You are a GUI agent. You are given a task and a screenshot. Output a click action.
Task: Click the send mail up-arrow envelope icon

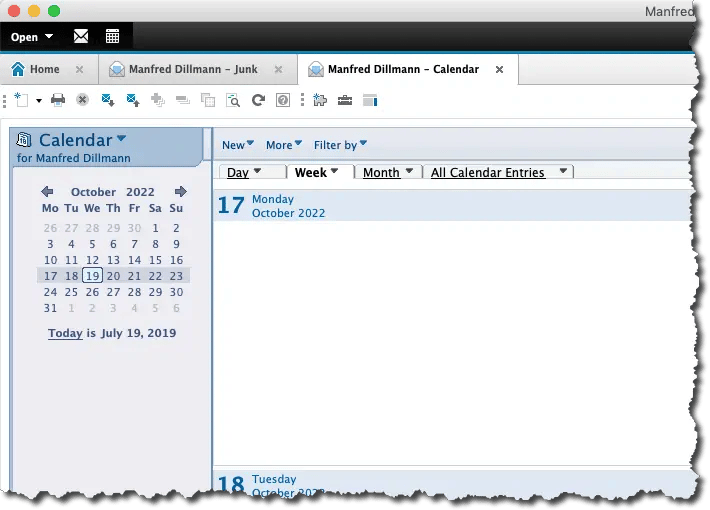click(133, 100)
